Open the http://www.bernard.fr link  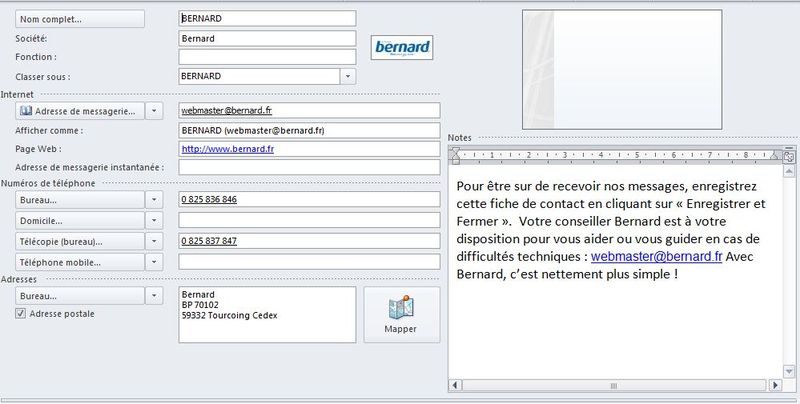pos(228,149)
